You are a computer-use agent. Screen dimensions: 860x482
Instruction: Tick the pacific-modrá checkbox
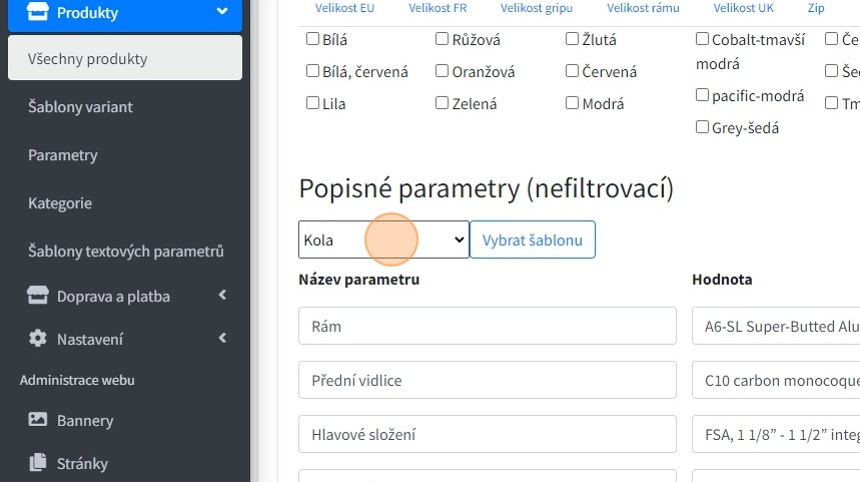point(702,95)
